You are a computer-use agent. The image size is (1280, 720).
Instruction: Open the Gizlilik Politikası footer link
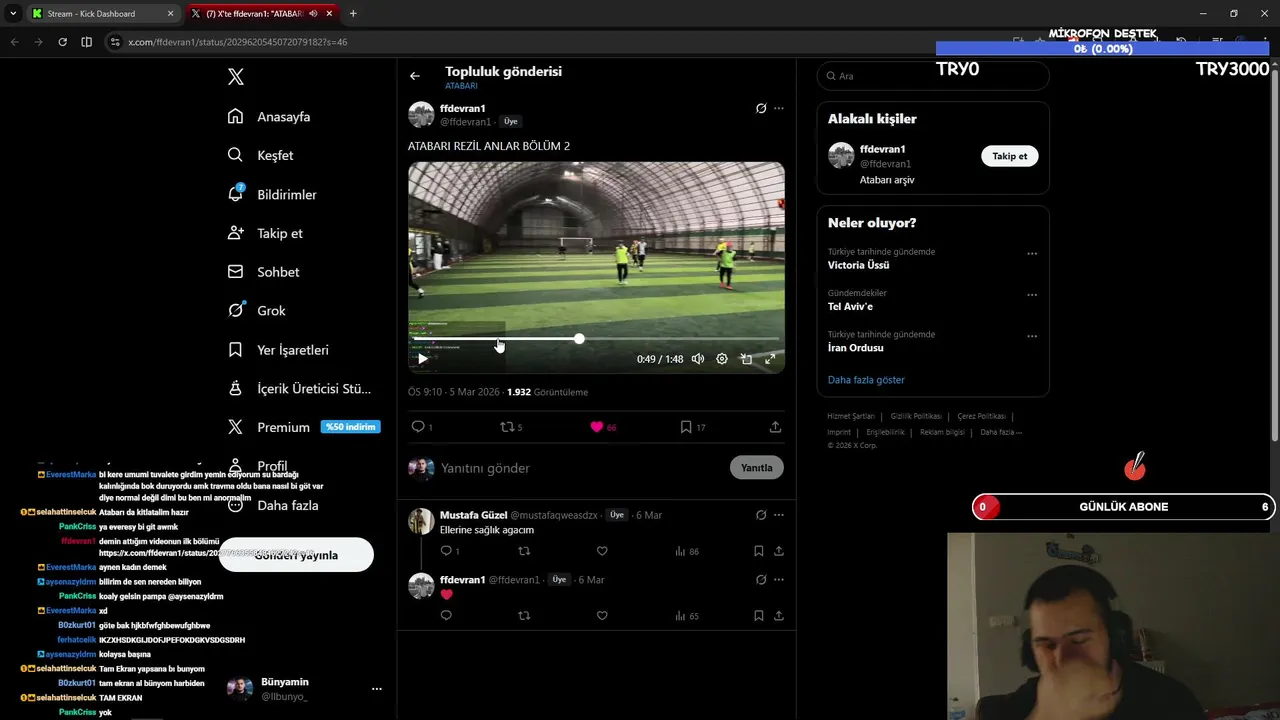pyautogui.click(x=916, y=416)
